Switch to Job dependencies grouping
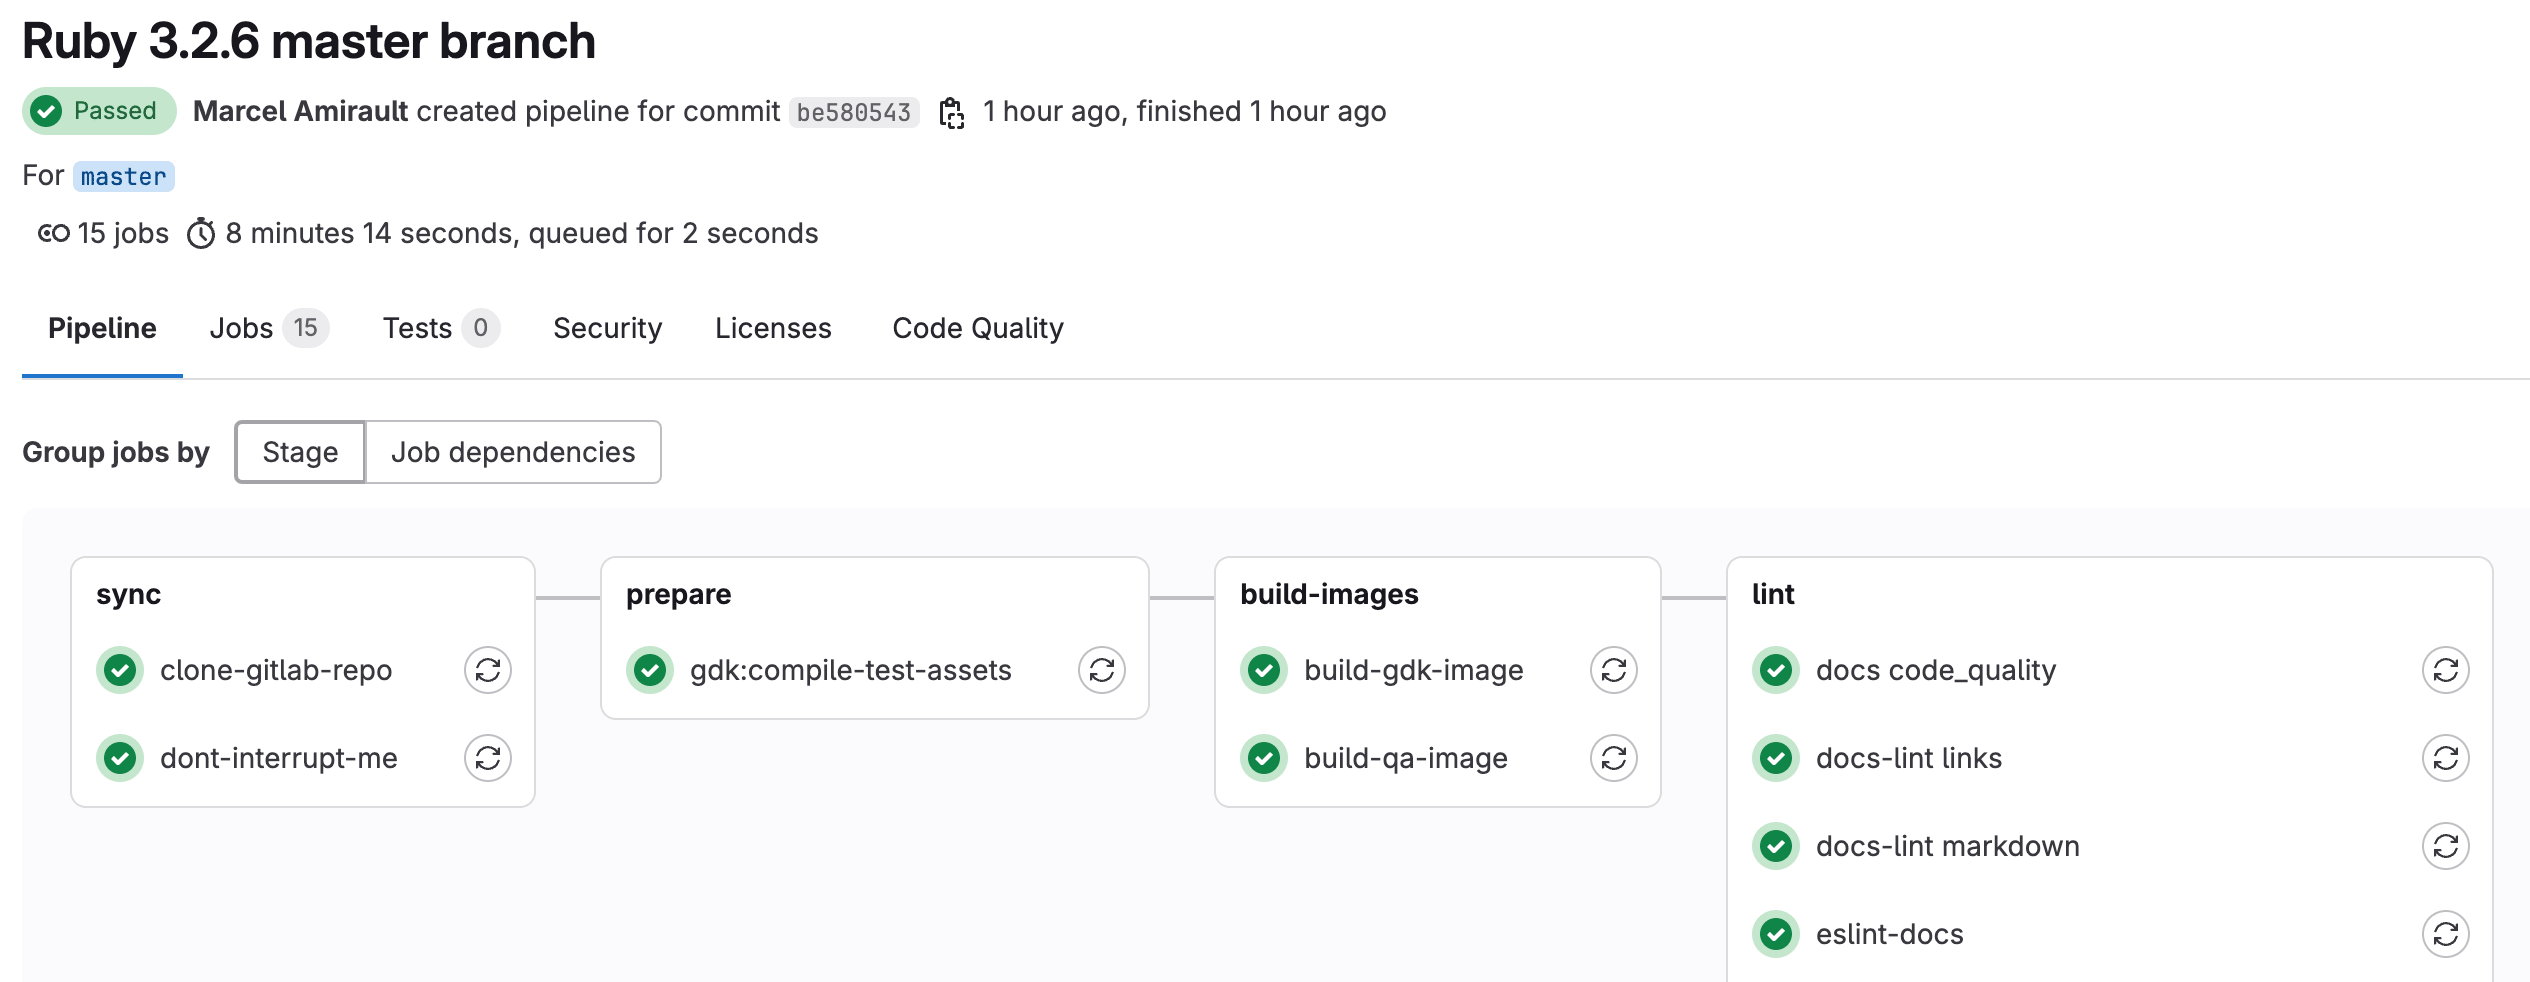 coord(514,452)
